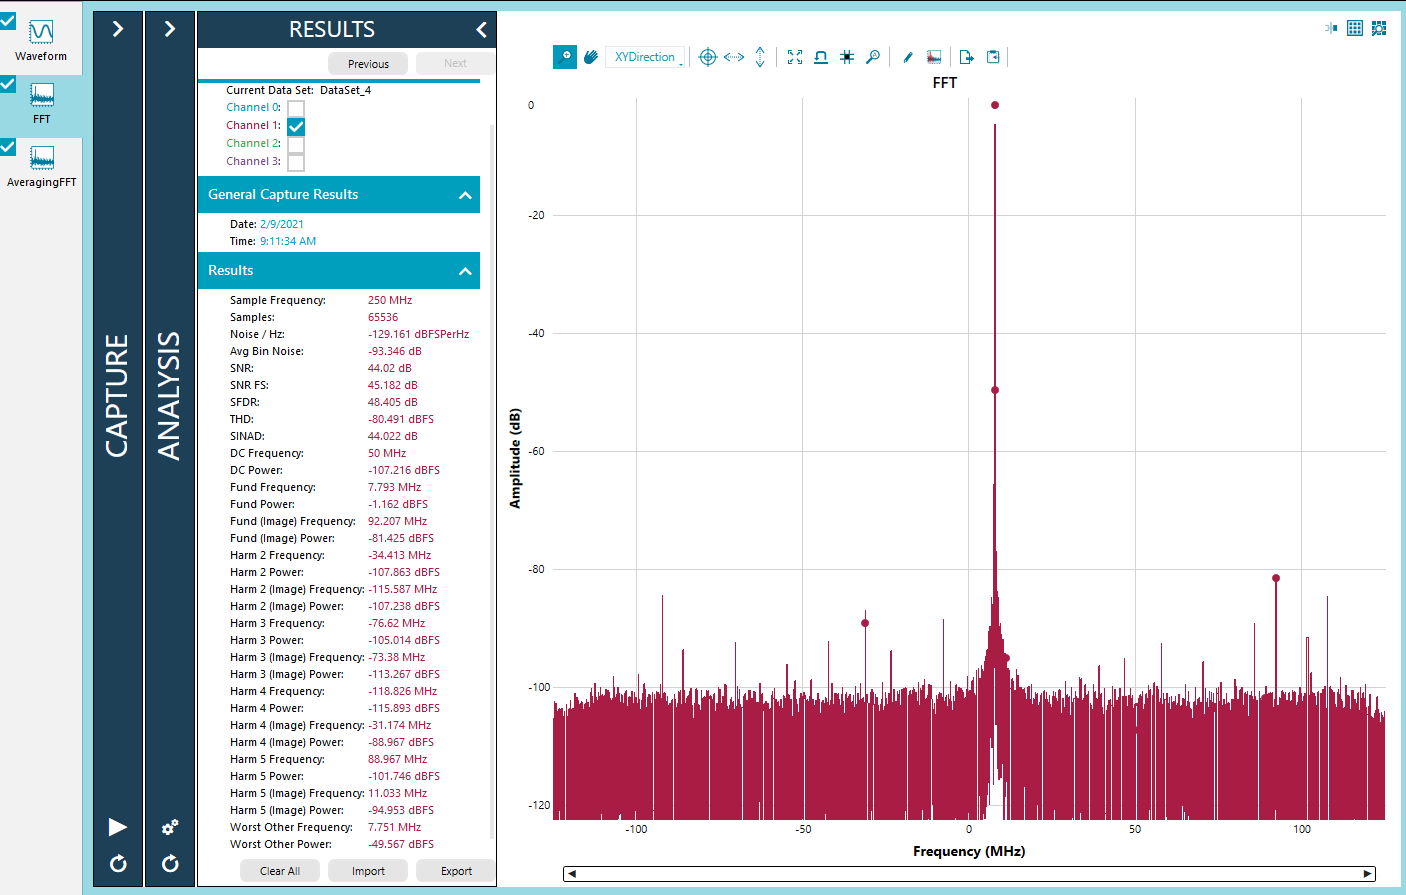Click the split-pane align icon at top right
Viewport: 1406px width, 895px height.
tap(1331, 28)
